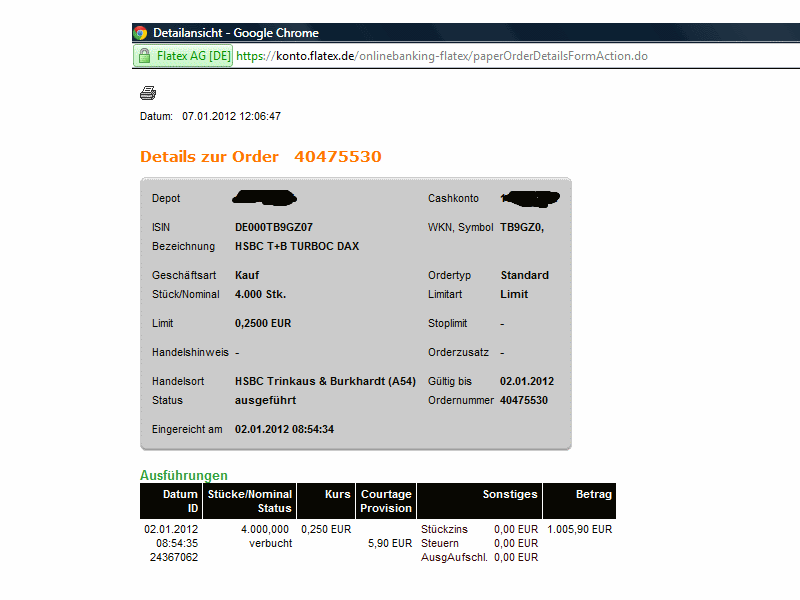
Task: Click the 'Stücke/Nominal Status' column header
Action: click(x=249, y=501)
